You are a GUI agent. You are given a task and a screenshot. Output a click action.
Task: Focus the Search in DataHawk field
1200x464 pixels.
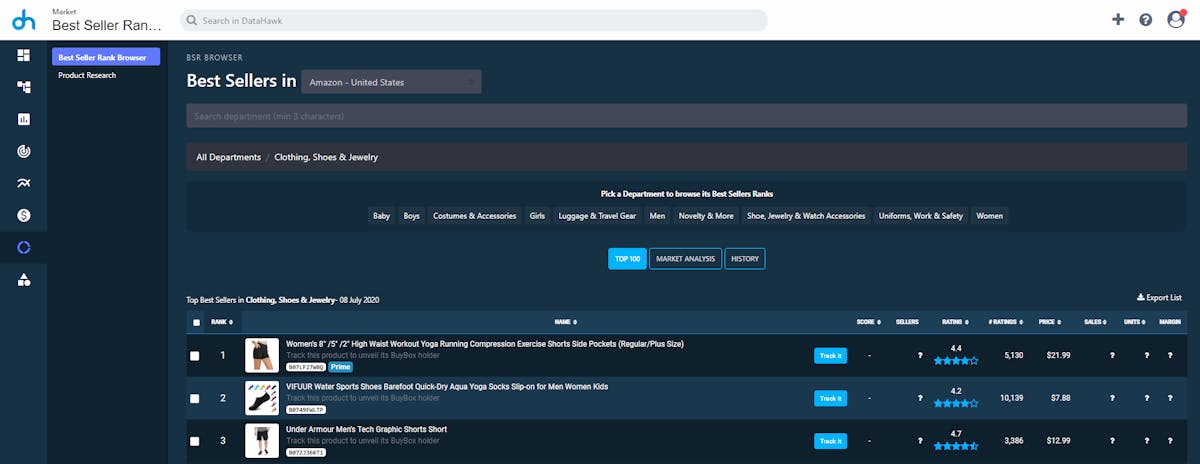pos(474,20)
